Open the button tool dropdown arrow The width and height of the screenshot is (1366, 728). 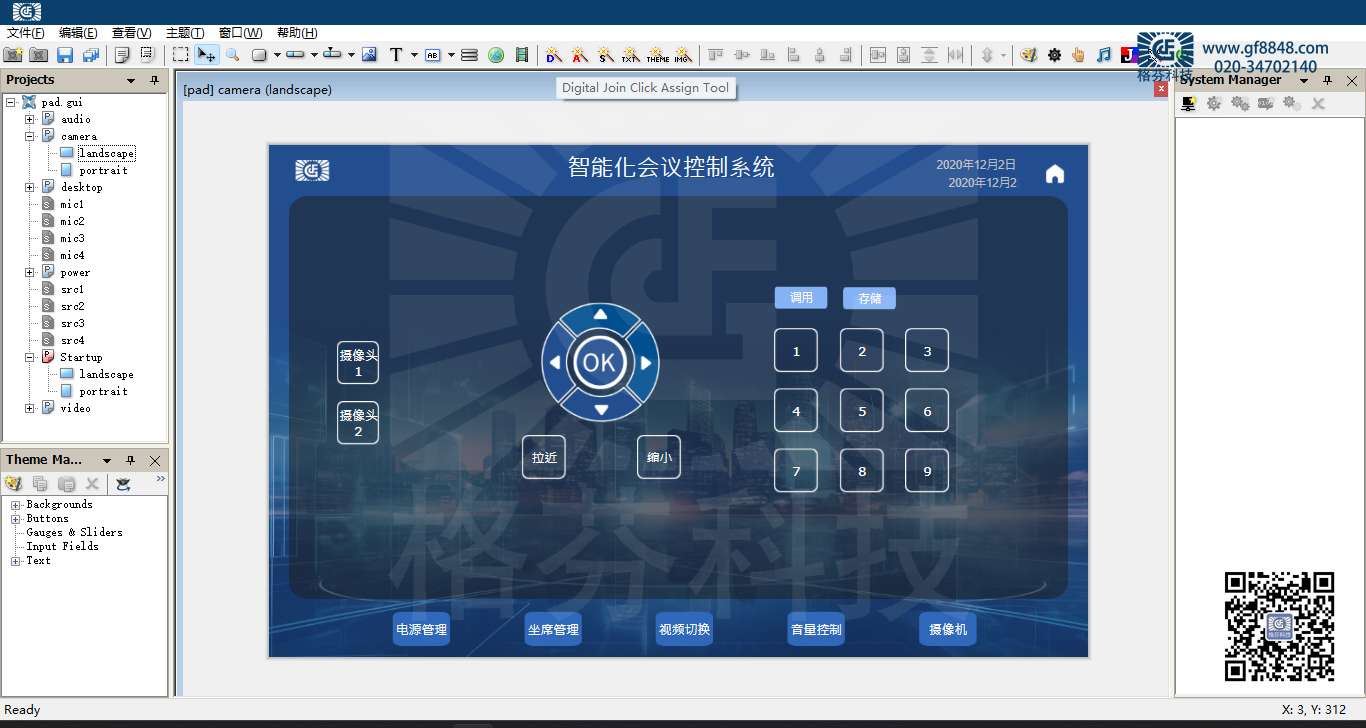[x=276, y=55]
